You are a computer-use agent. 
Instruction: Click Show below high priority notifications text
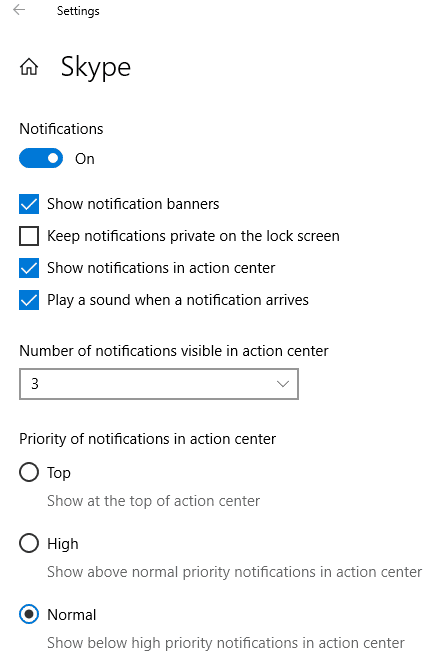click(226, 642)
